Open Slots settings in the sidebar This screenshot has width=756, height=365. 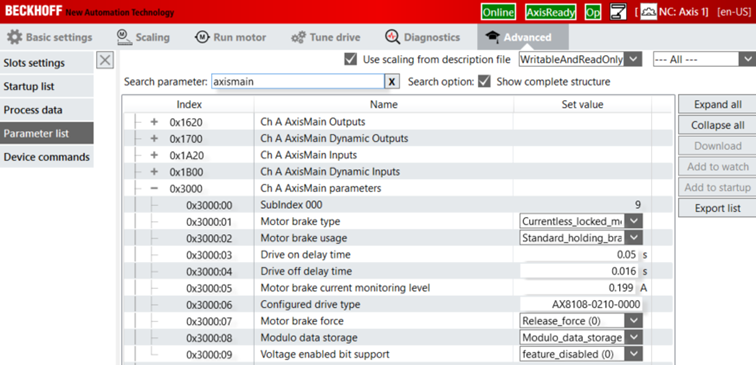point(47,63)
